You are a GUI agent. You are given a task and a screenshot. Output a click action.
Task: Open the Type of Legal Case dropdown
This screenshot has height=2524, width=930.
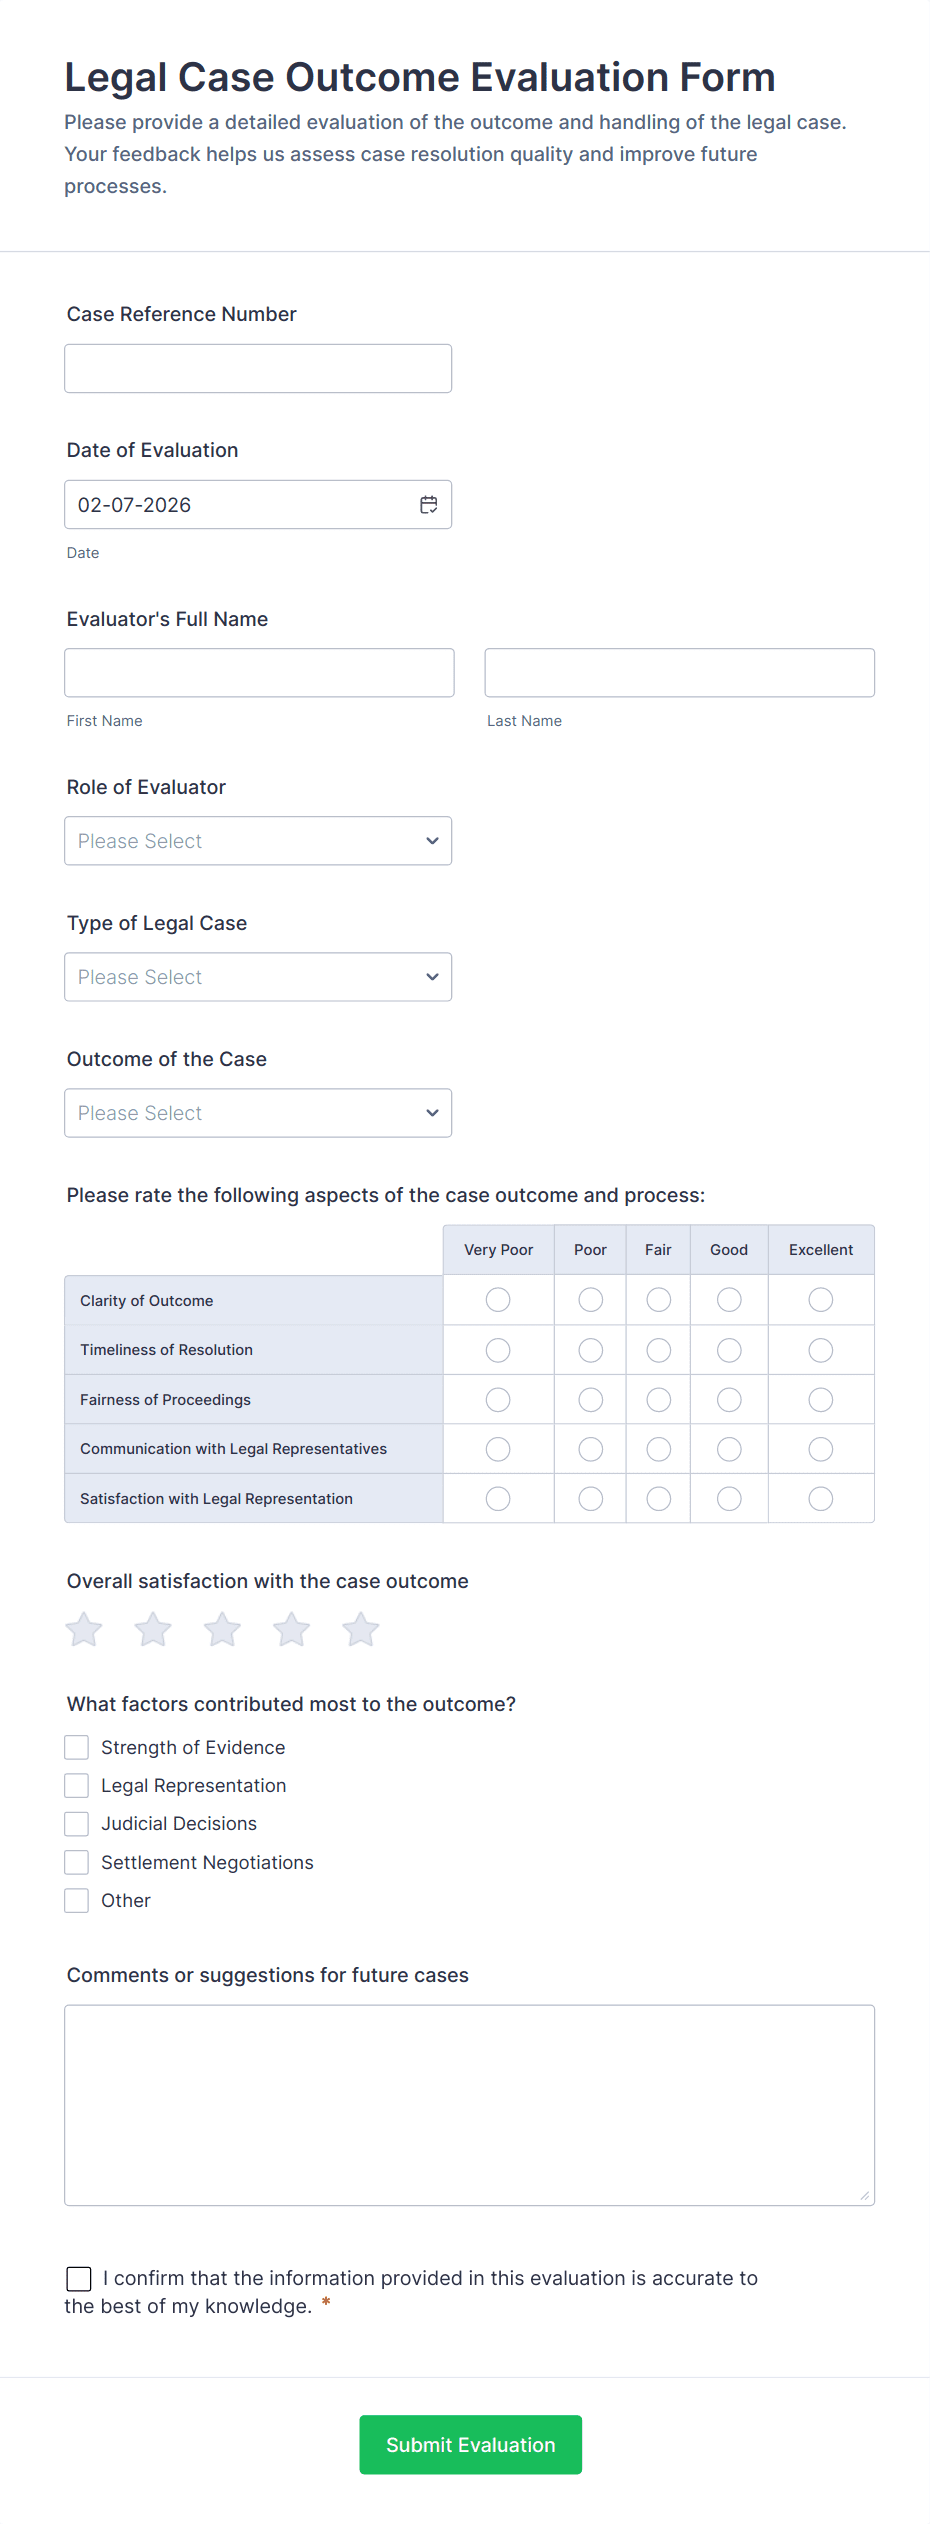258,977
